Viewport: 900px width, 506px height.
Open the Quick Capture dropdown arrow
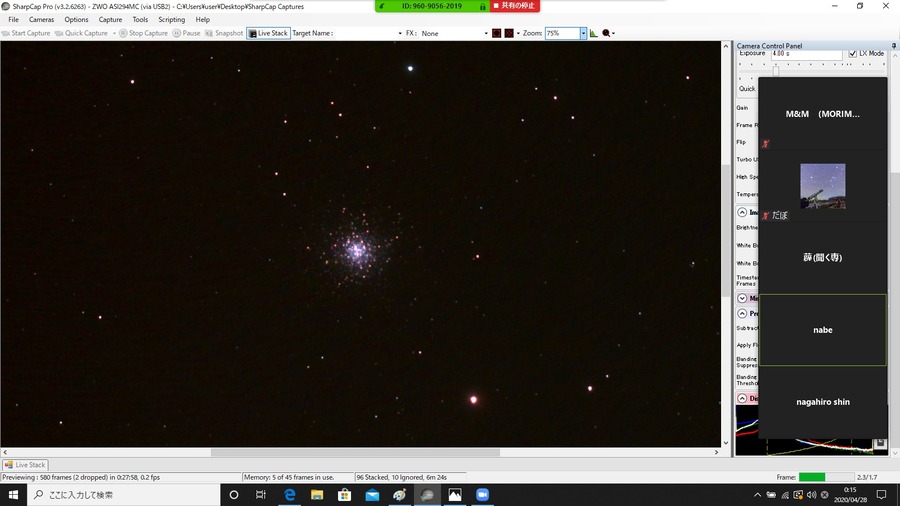114,33
